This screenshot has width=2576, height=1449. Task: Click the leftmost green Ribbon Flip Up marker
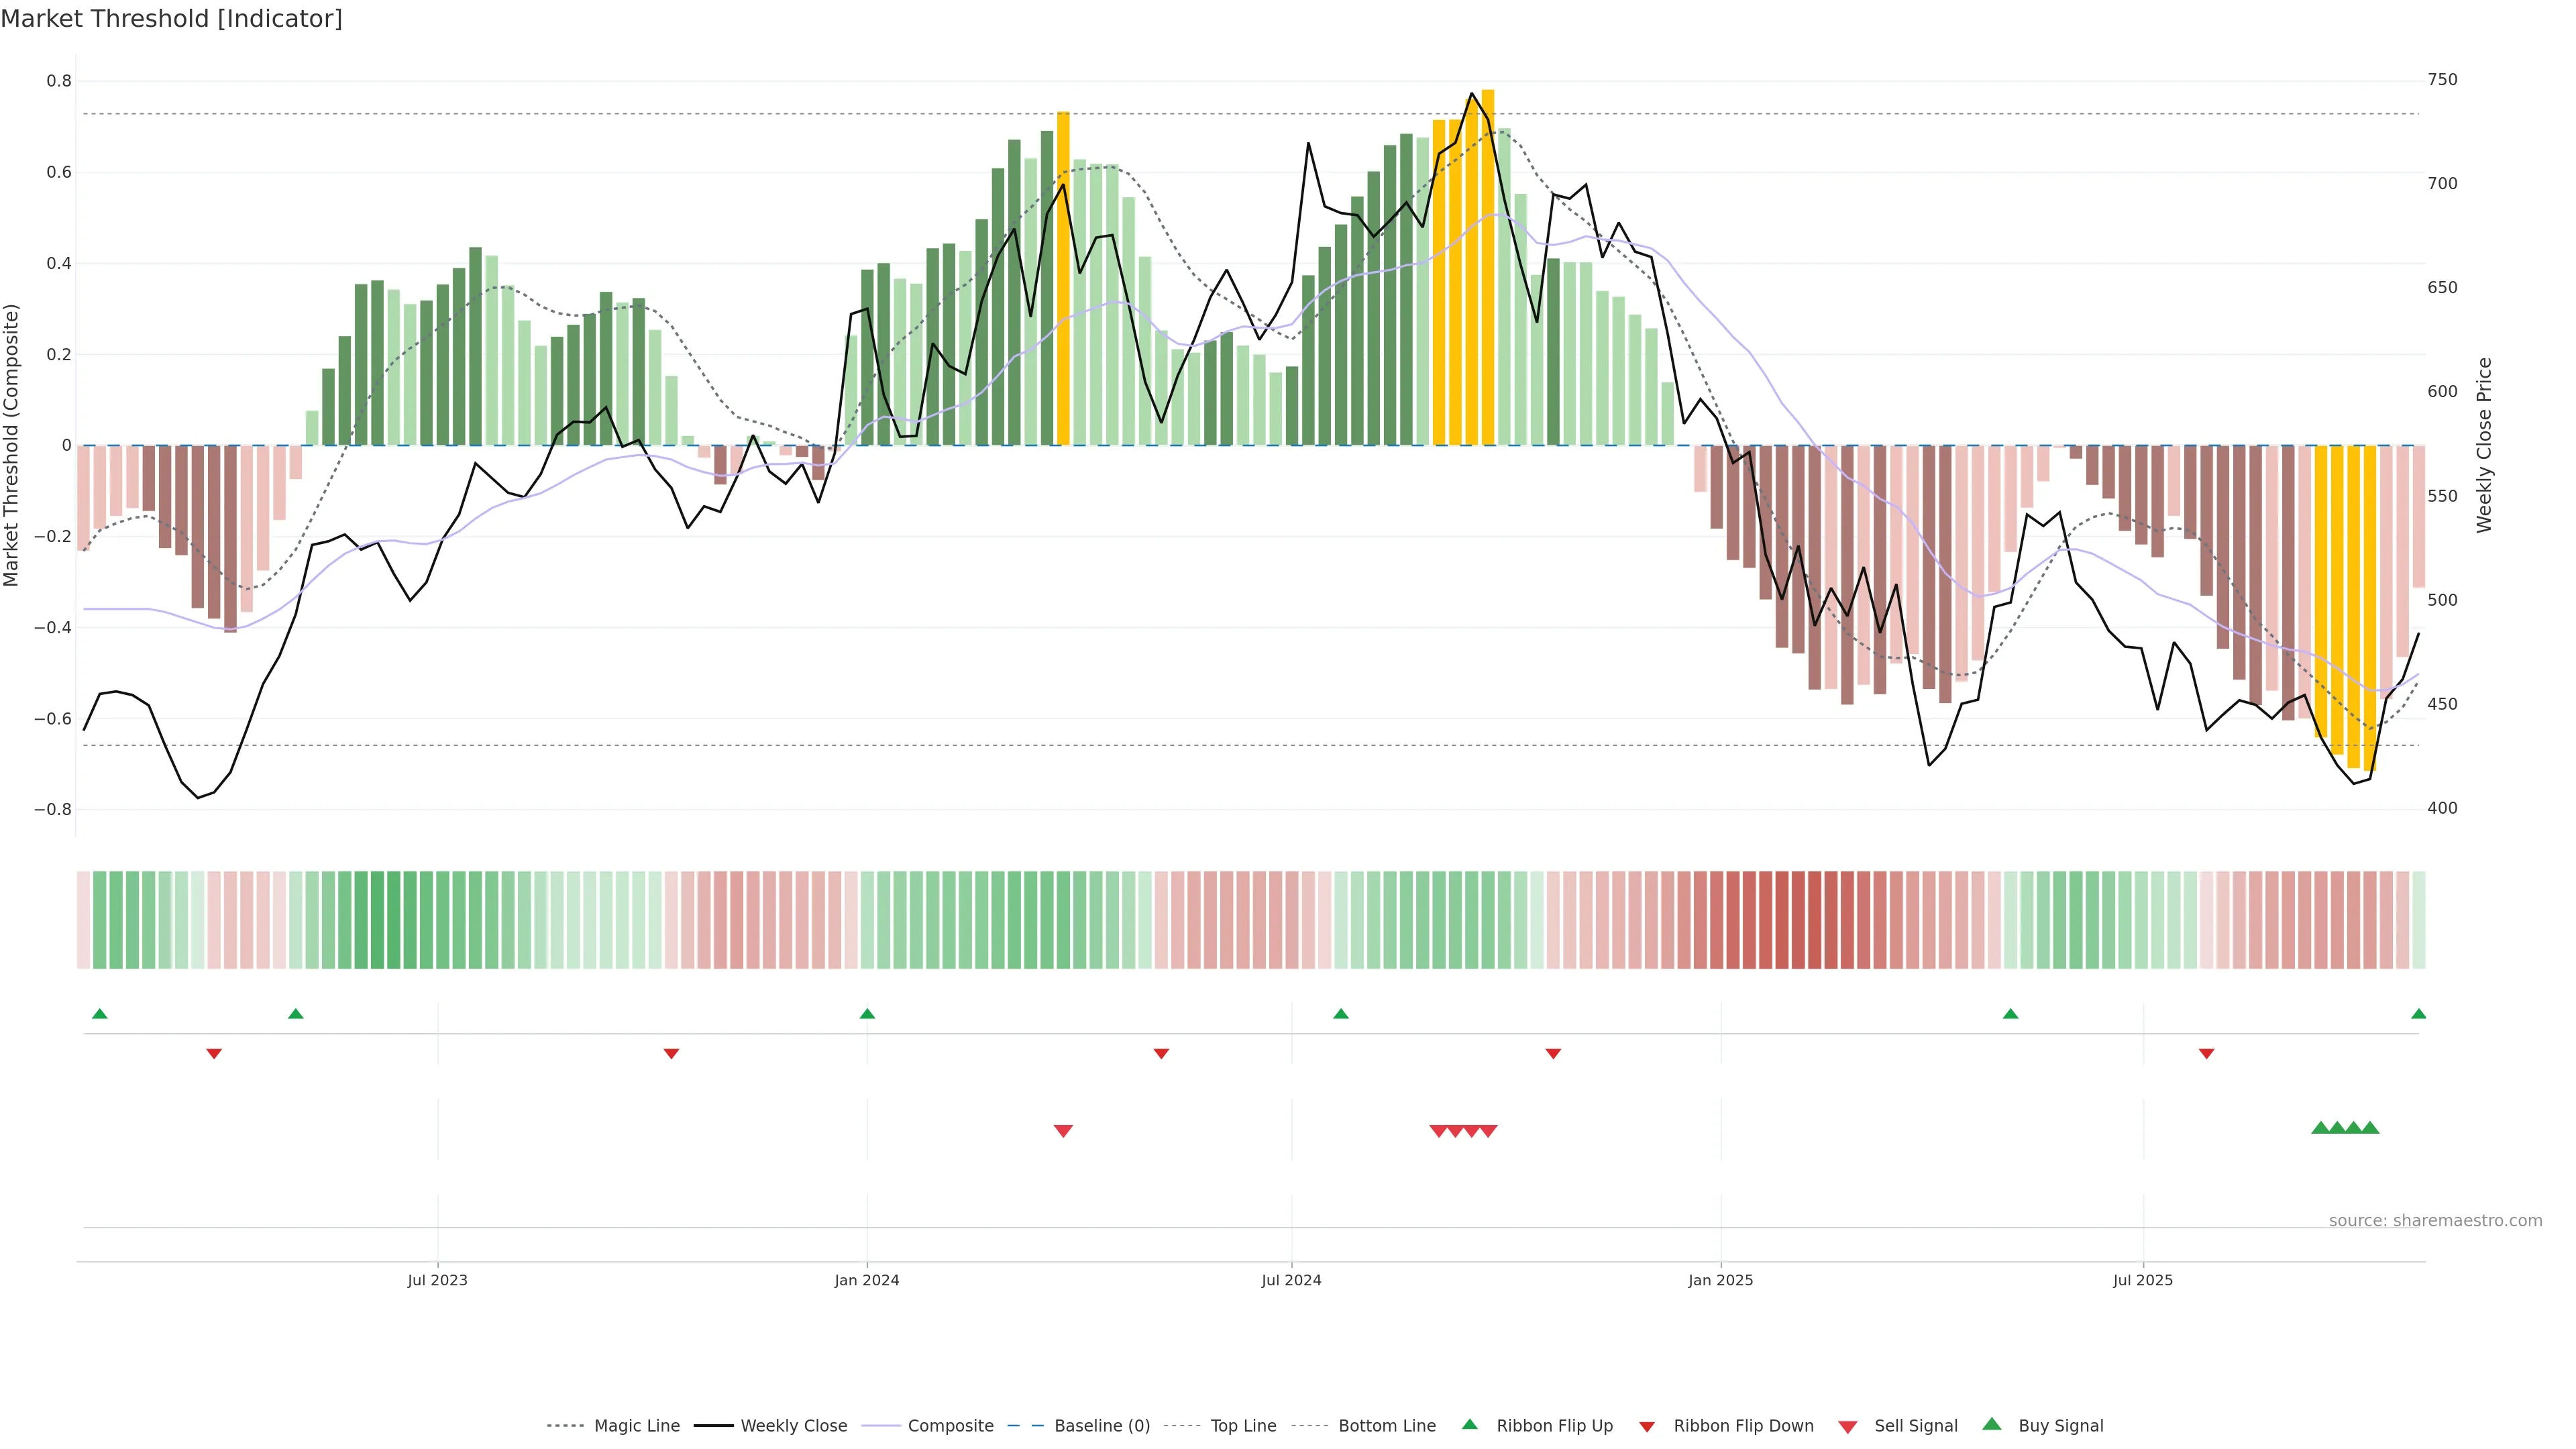point(99,1014)
